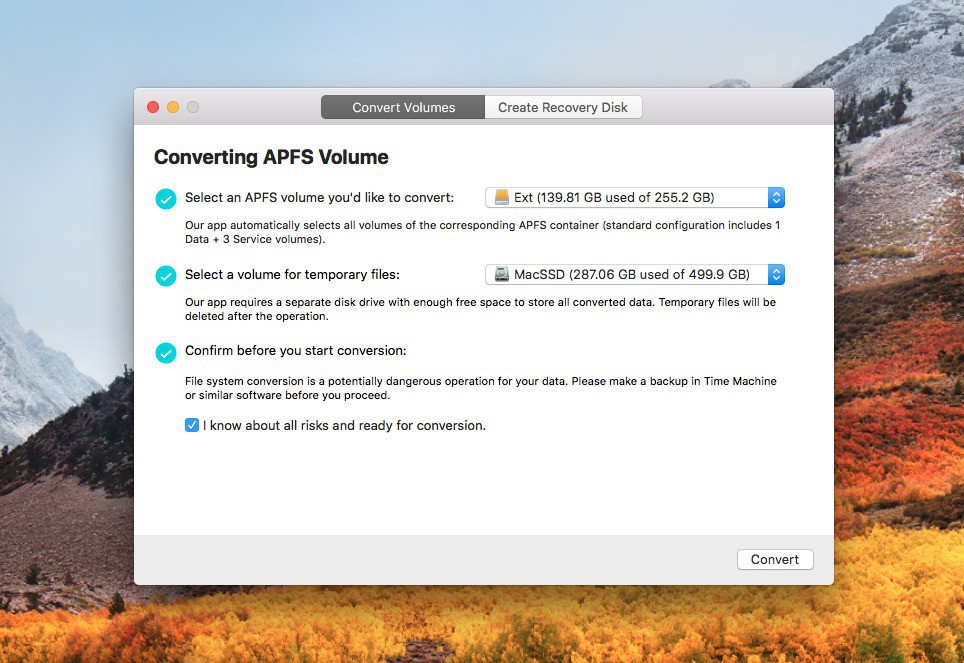The width and height of the screenshot is (964, 663).
Task: Open the temporary files volume dropdown showing MacSSD
Action: click(x=634, y=274)
